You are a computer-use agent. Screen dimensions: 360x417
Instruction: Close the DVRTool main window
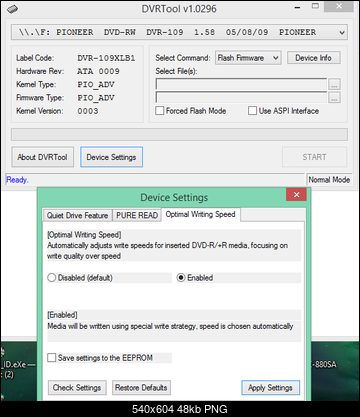pyautogui.click(x=339, y=7)
